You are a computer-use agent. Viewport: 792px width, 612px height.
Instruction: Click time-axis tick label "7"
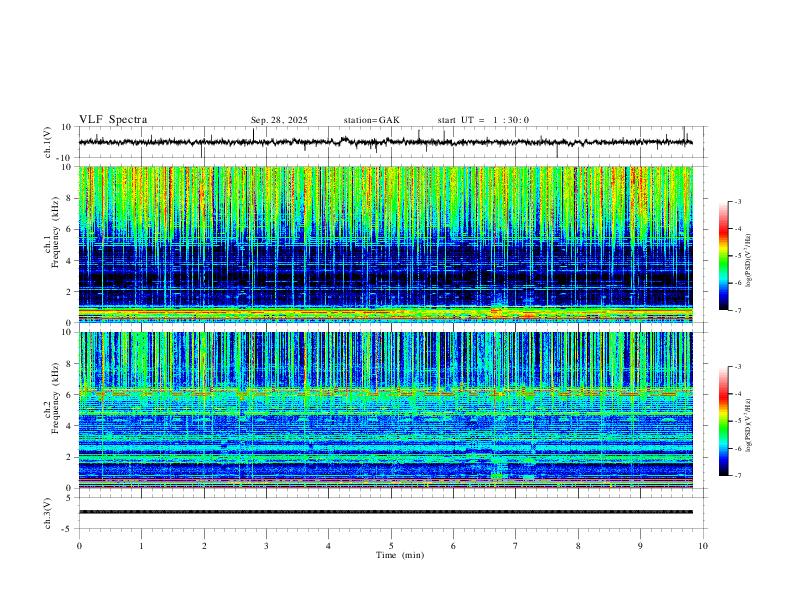(516, 546)
